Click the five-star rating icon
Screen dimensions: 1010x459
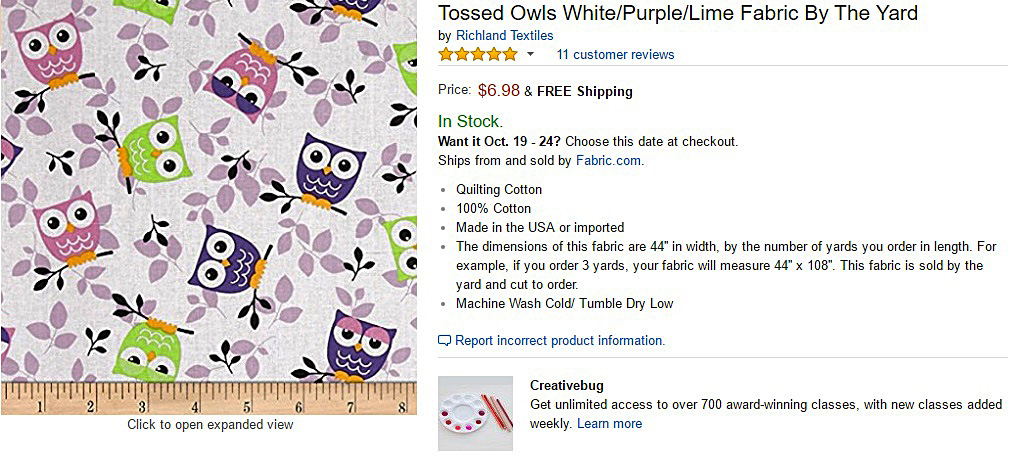pyautogui.click(x=478, y=54)
